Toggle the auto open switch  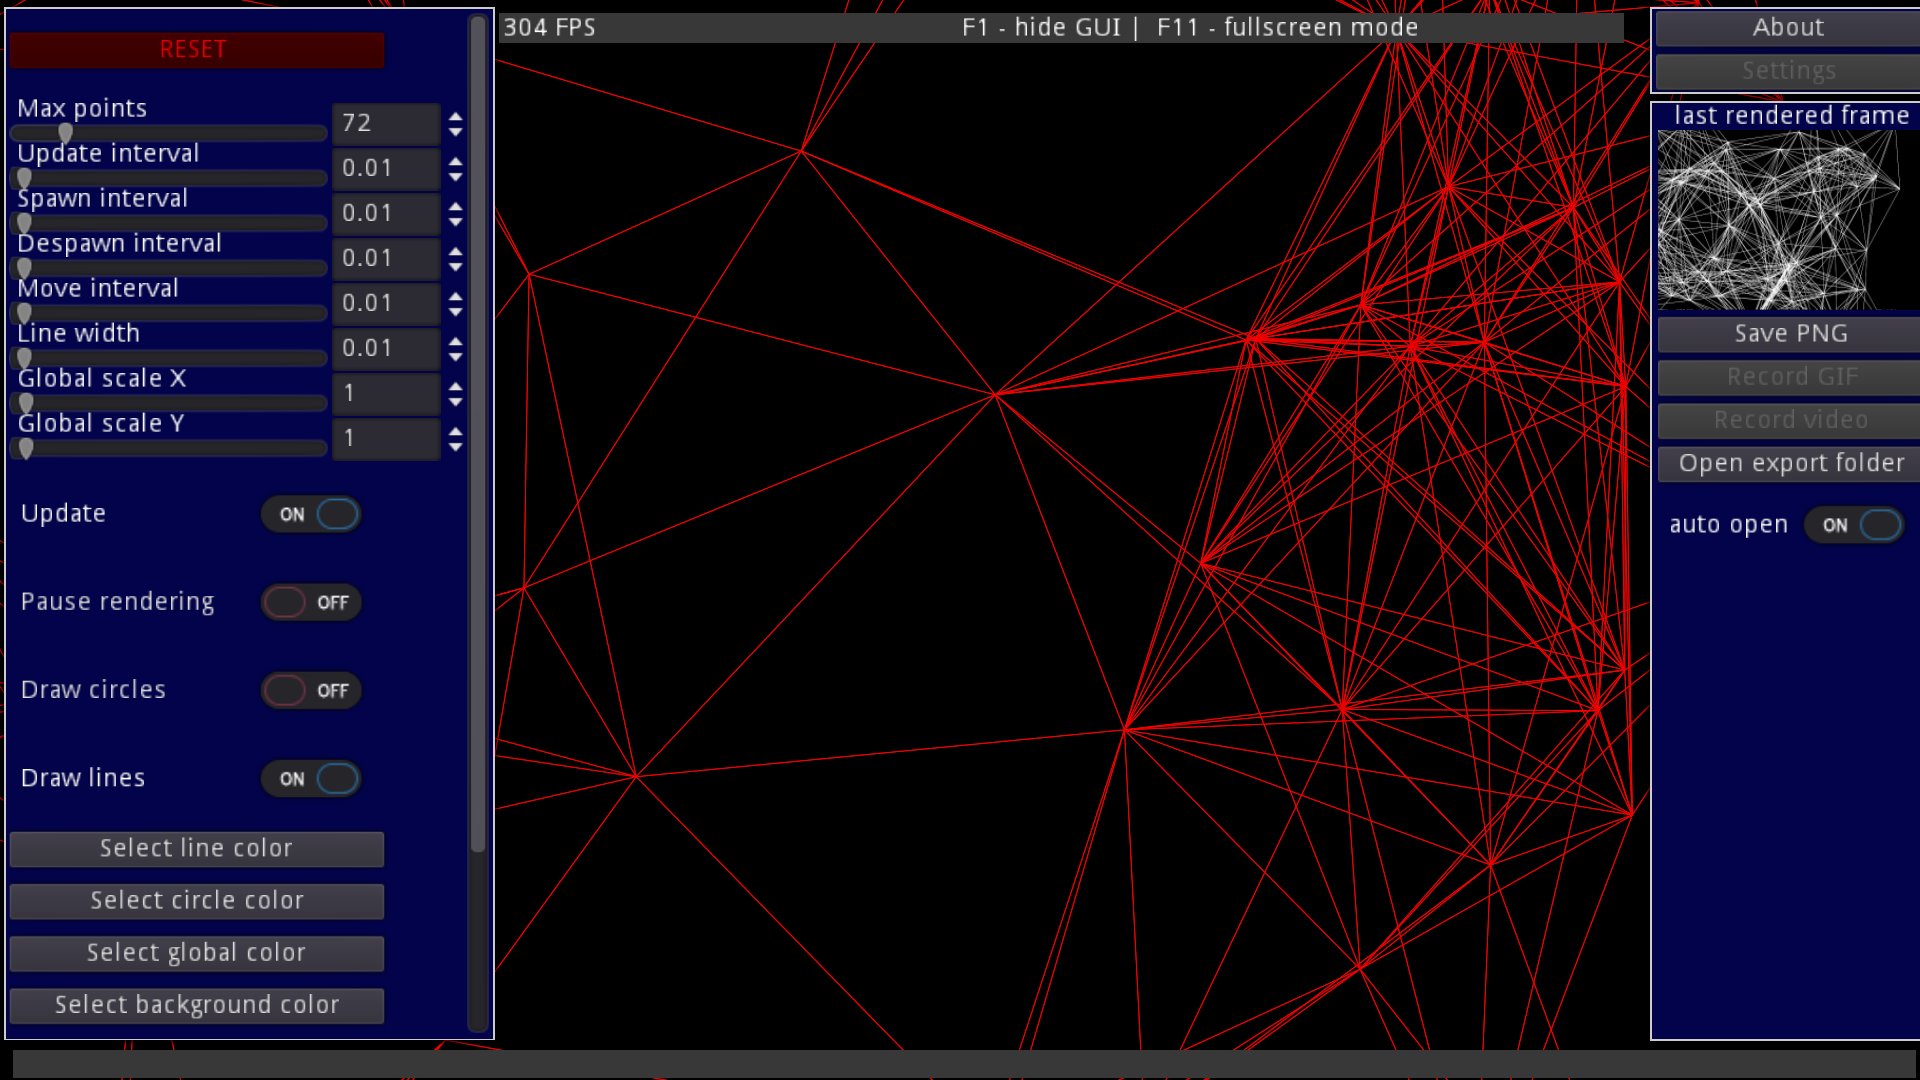(1856, 525)
